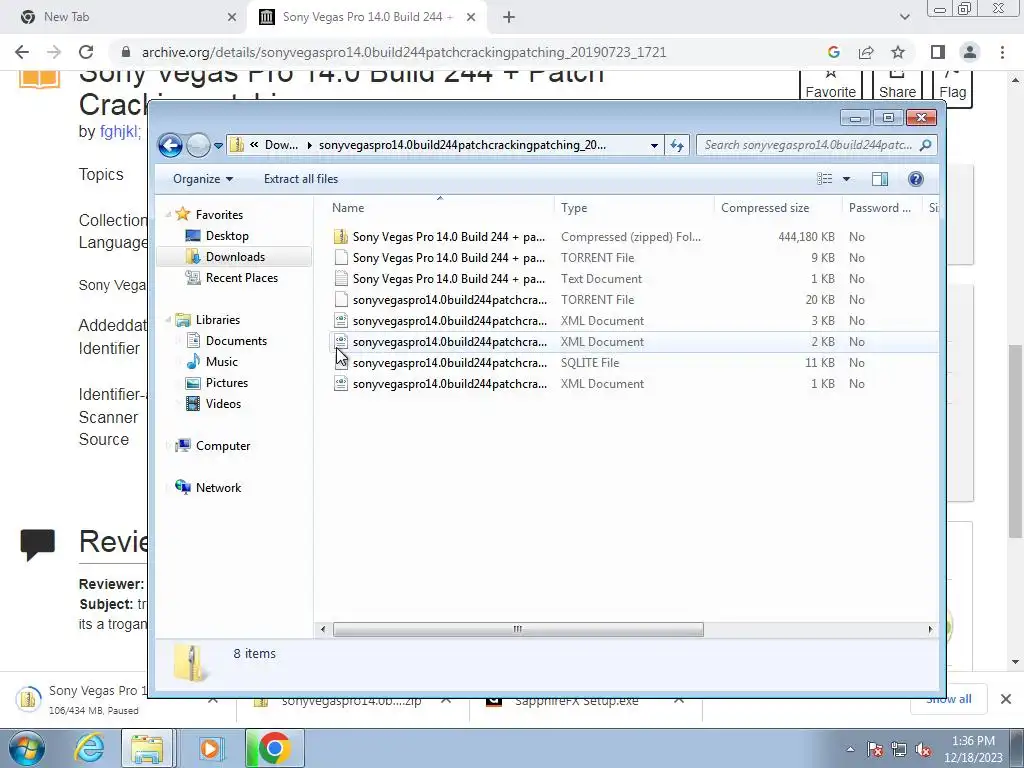Open Music library
Image resolution: width=1024 pixels, height=768 pixels.
click(221, 362)
